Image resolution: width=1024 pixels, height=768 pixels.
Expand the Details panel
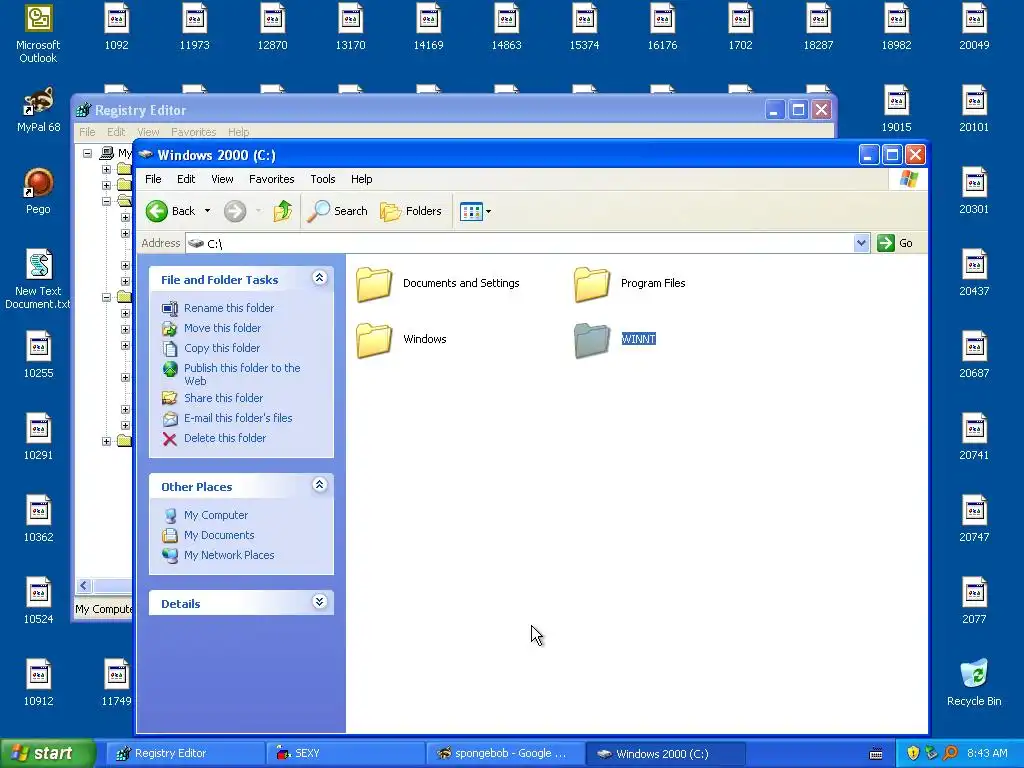pyautogui.click(x=319, y=602)
